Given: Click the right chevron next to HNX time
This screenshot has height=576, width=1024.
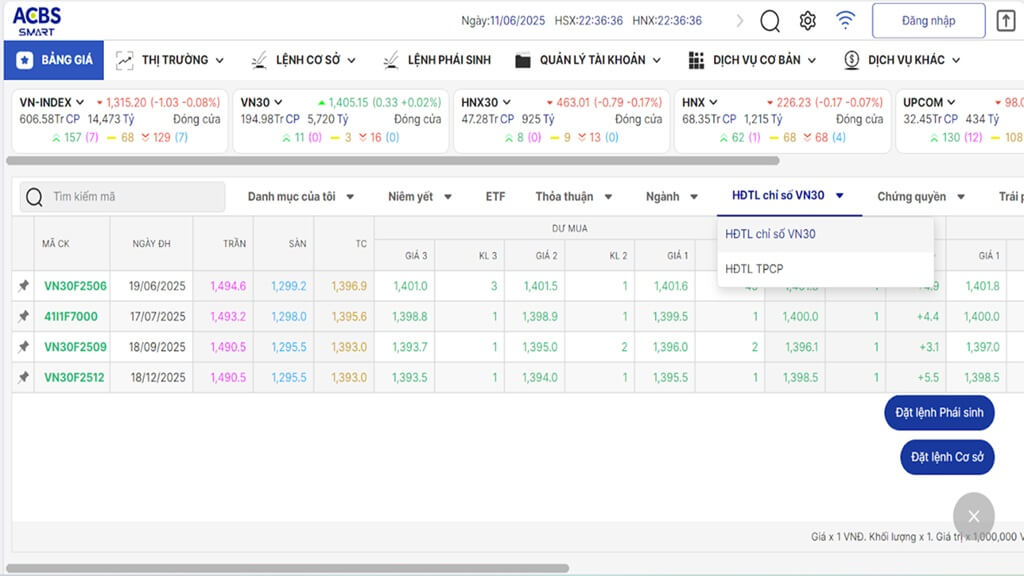Looking at the screenshot, I should tap(740, 21).
